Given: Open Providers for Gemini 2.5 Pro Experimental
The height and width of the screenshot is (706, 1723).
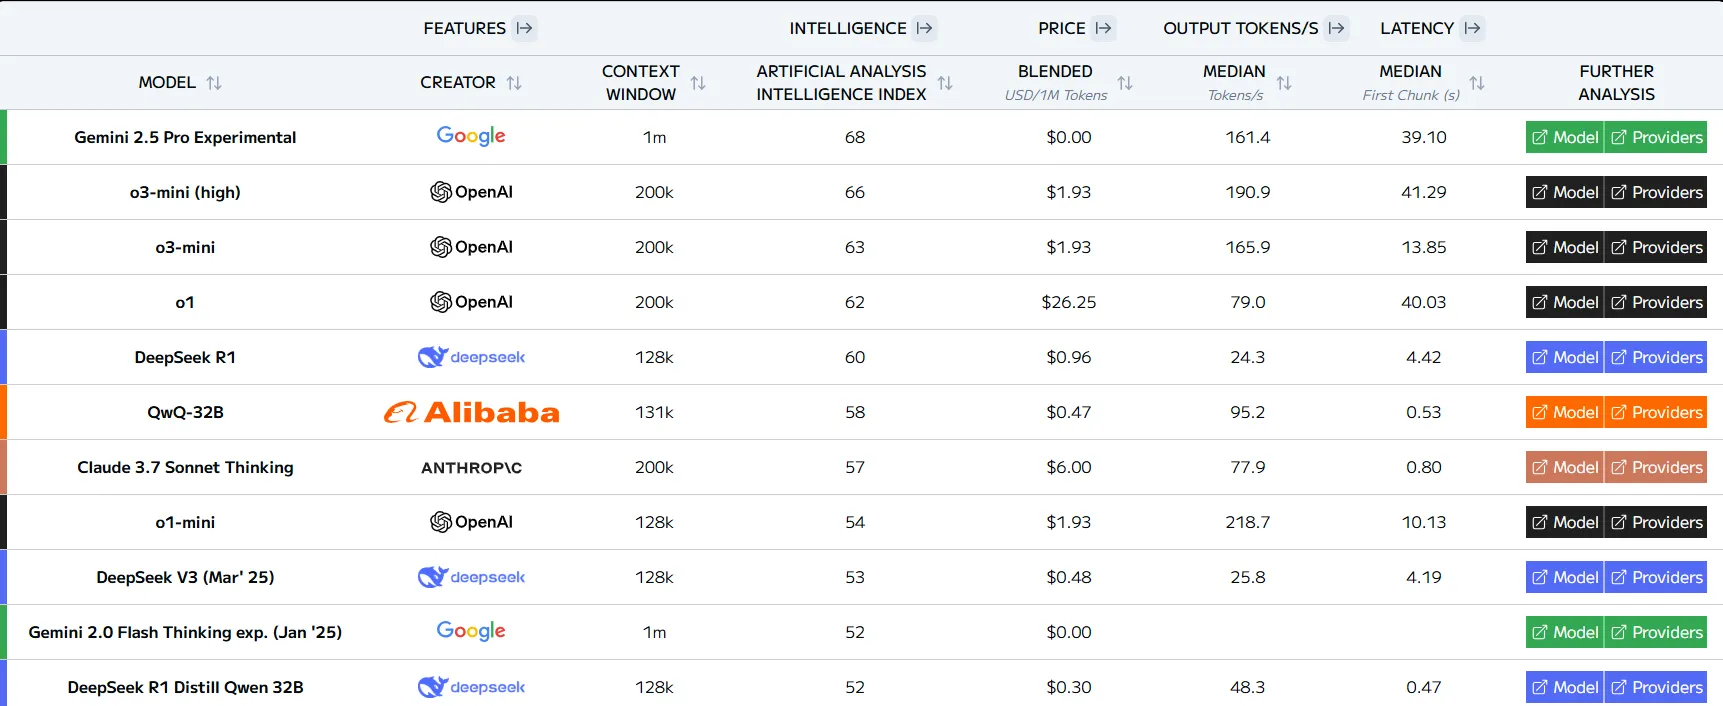Looking at the screenshot, I should tap(1656, 137).
